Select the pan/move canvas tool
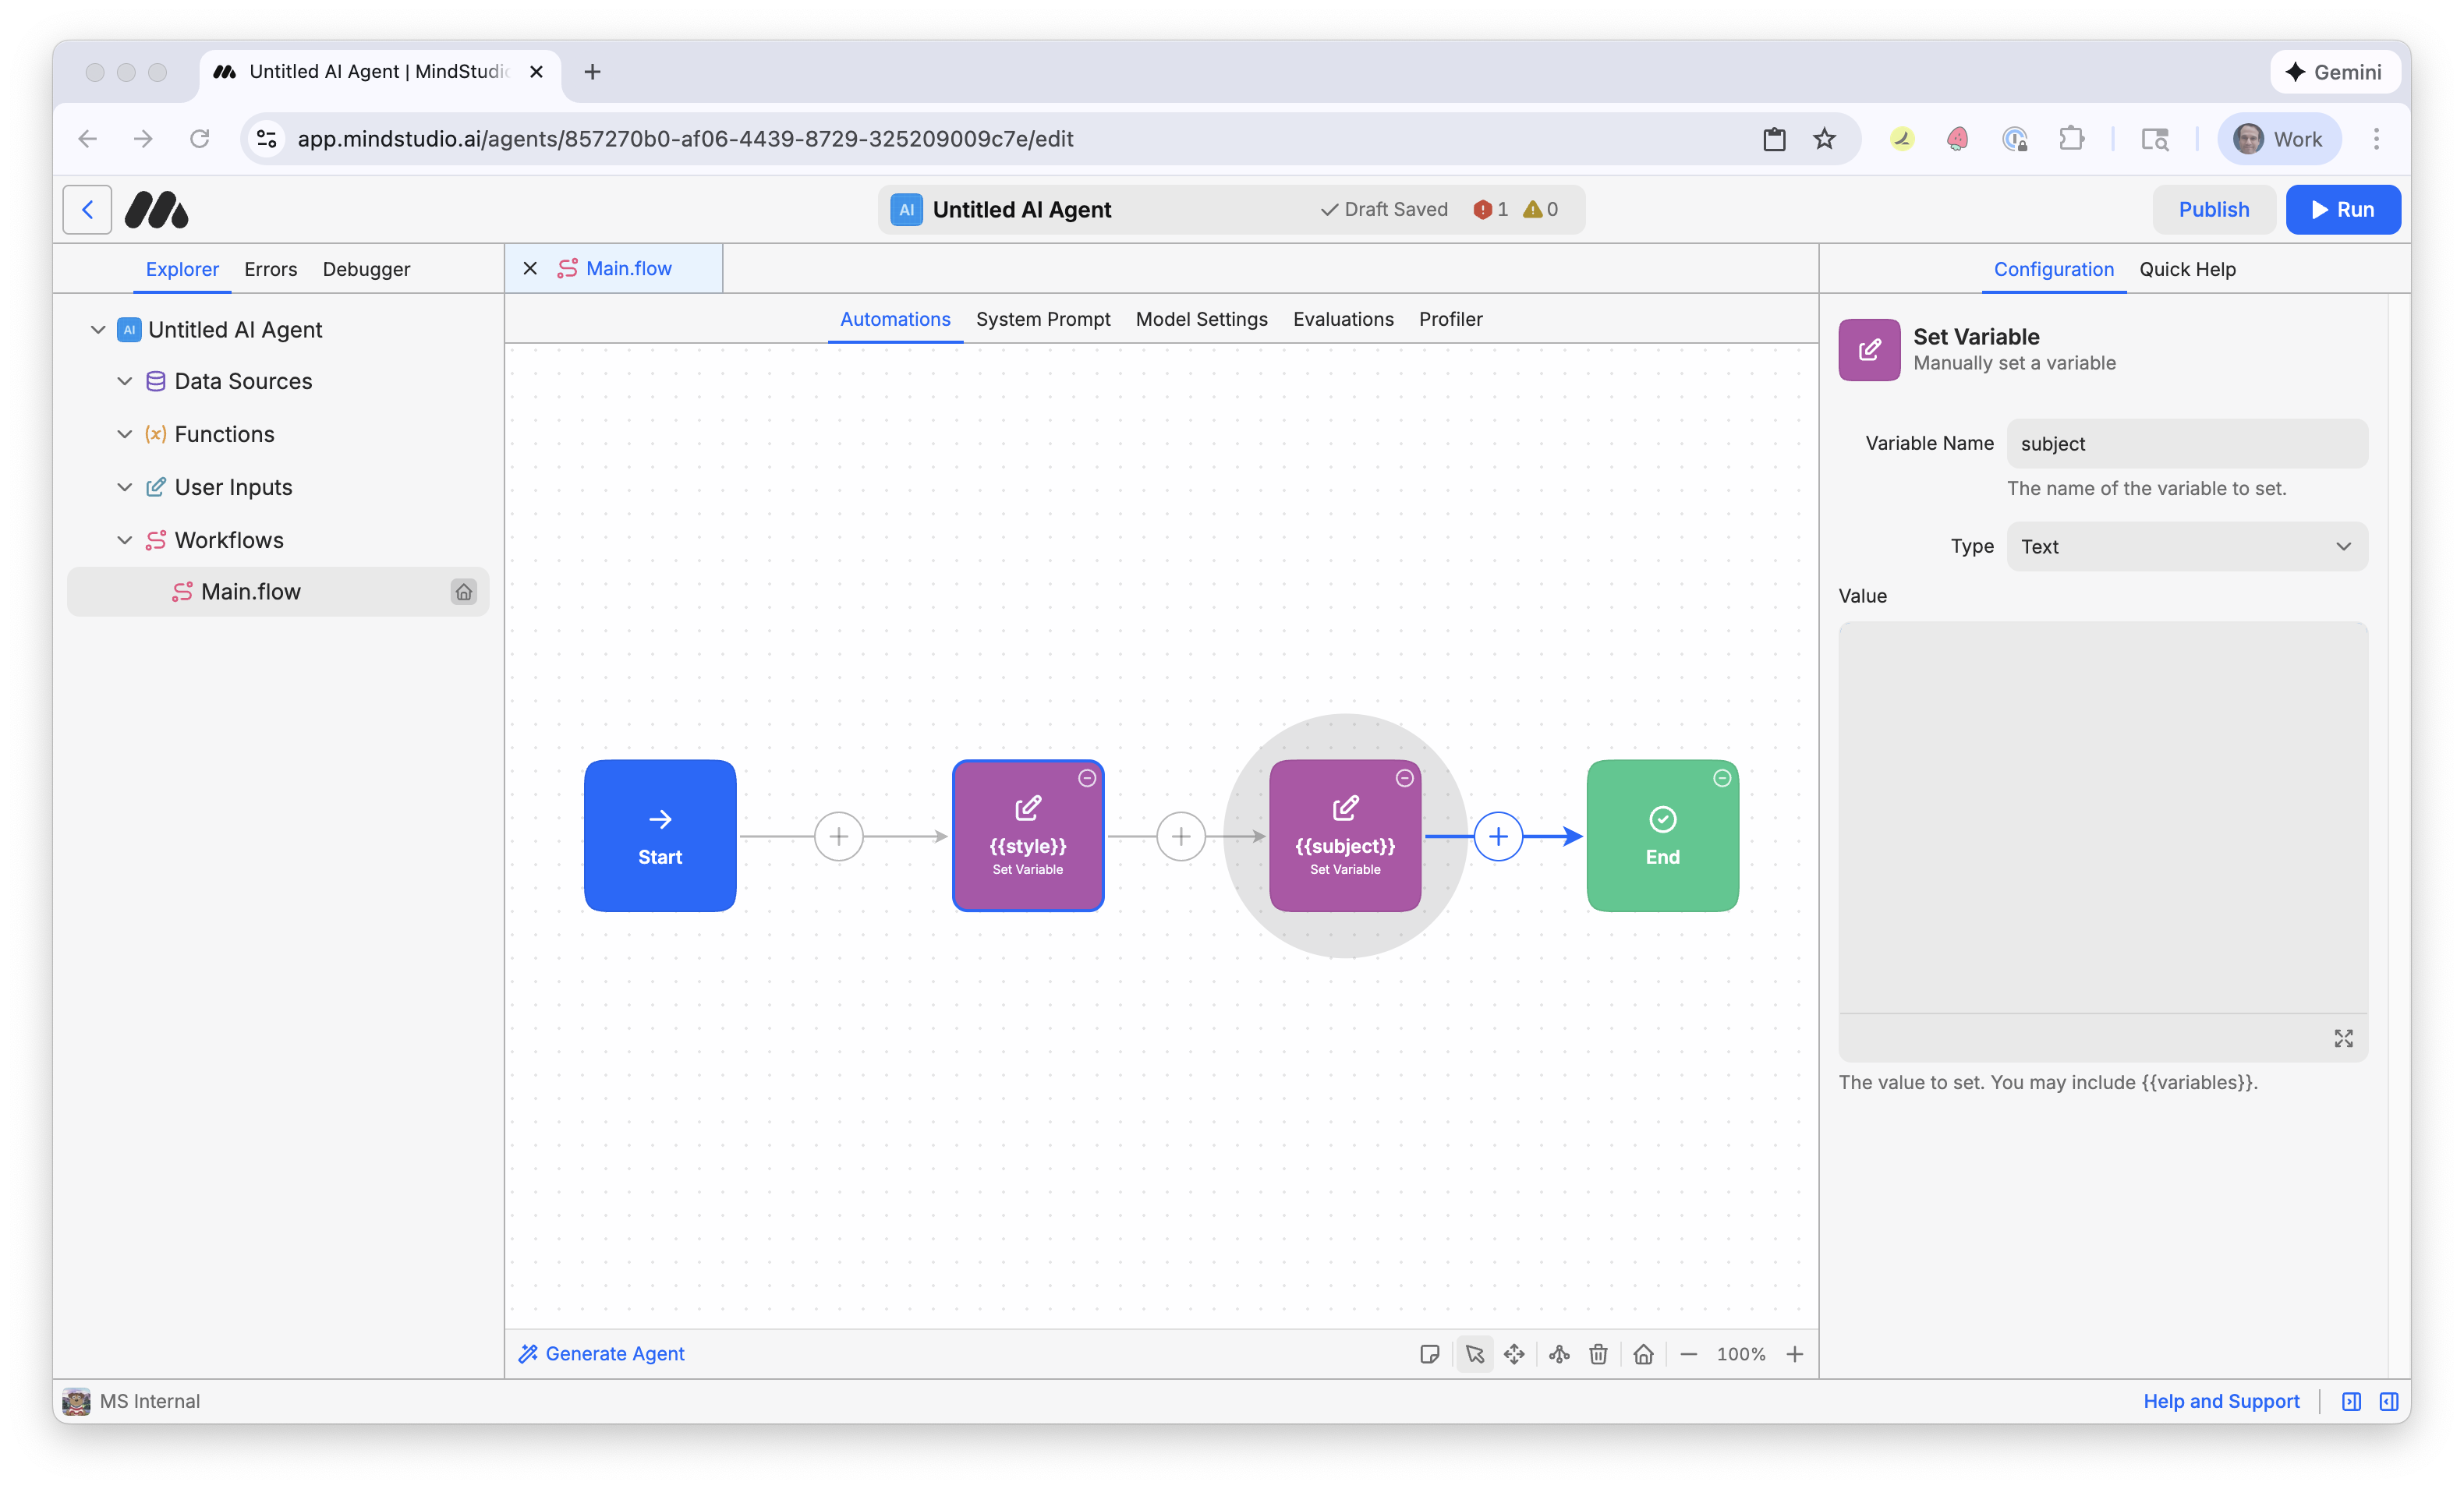Viewport: 2464px width, 1489px height. coord(1514,1354)
